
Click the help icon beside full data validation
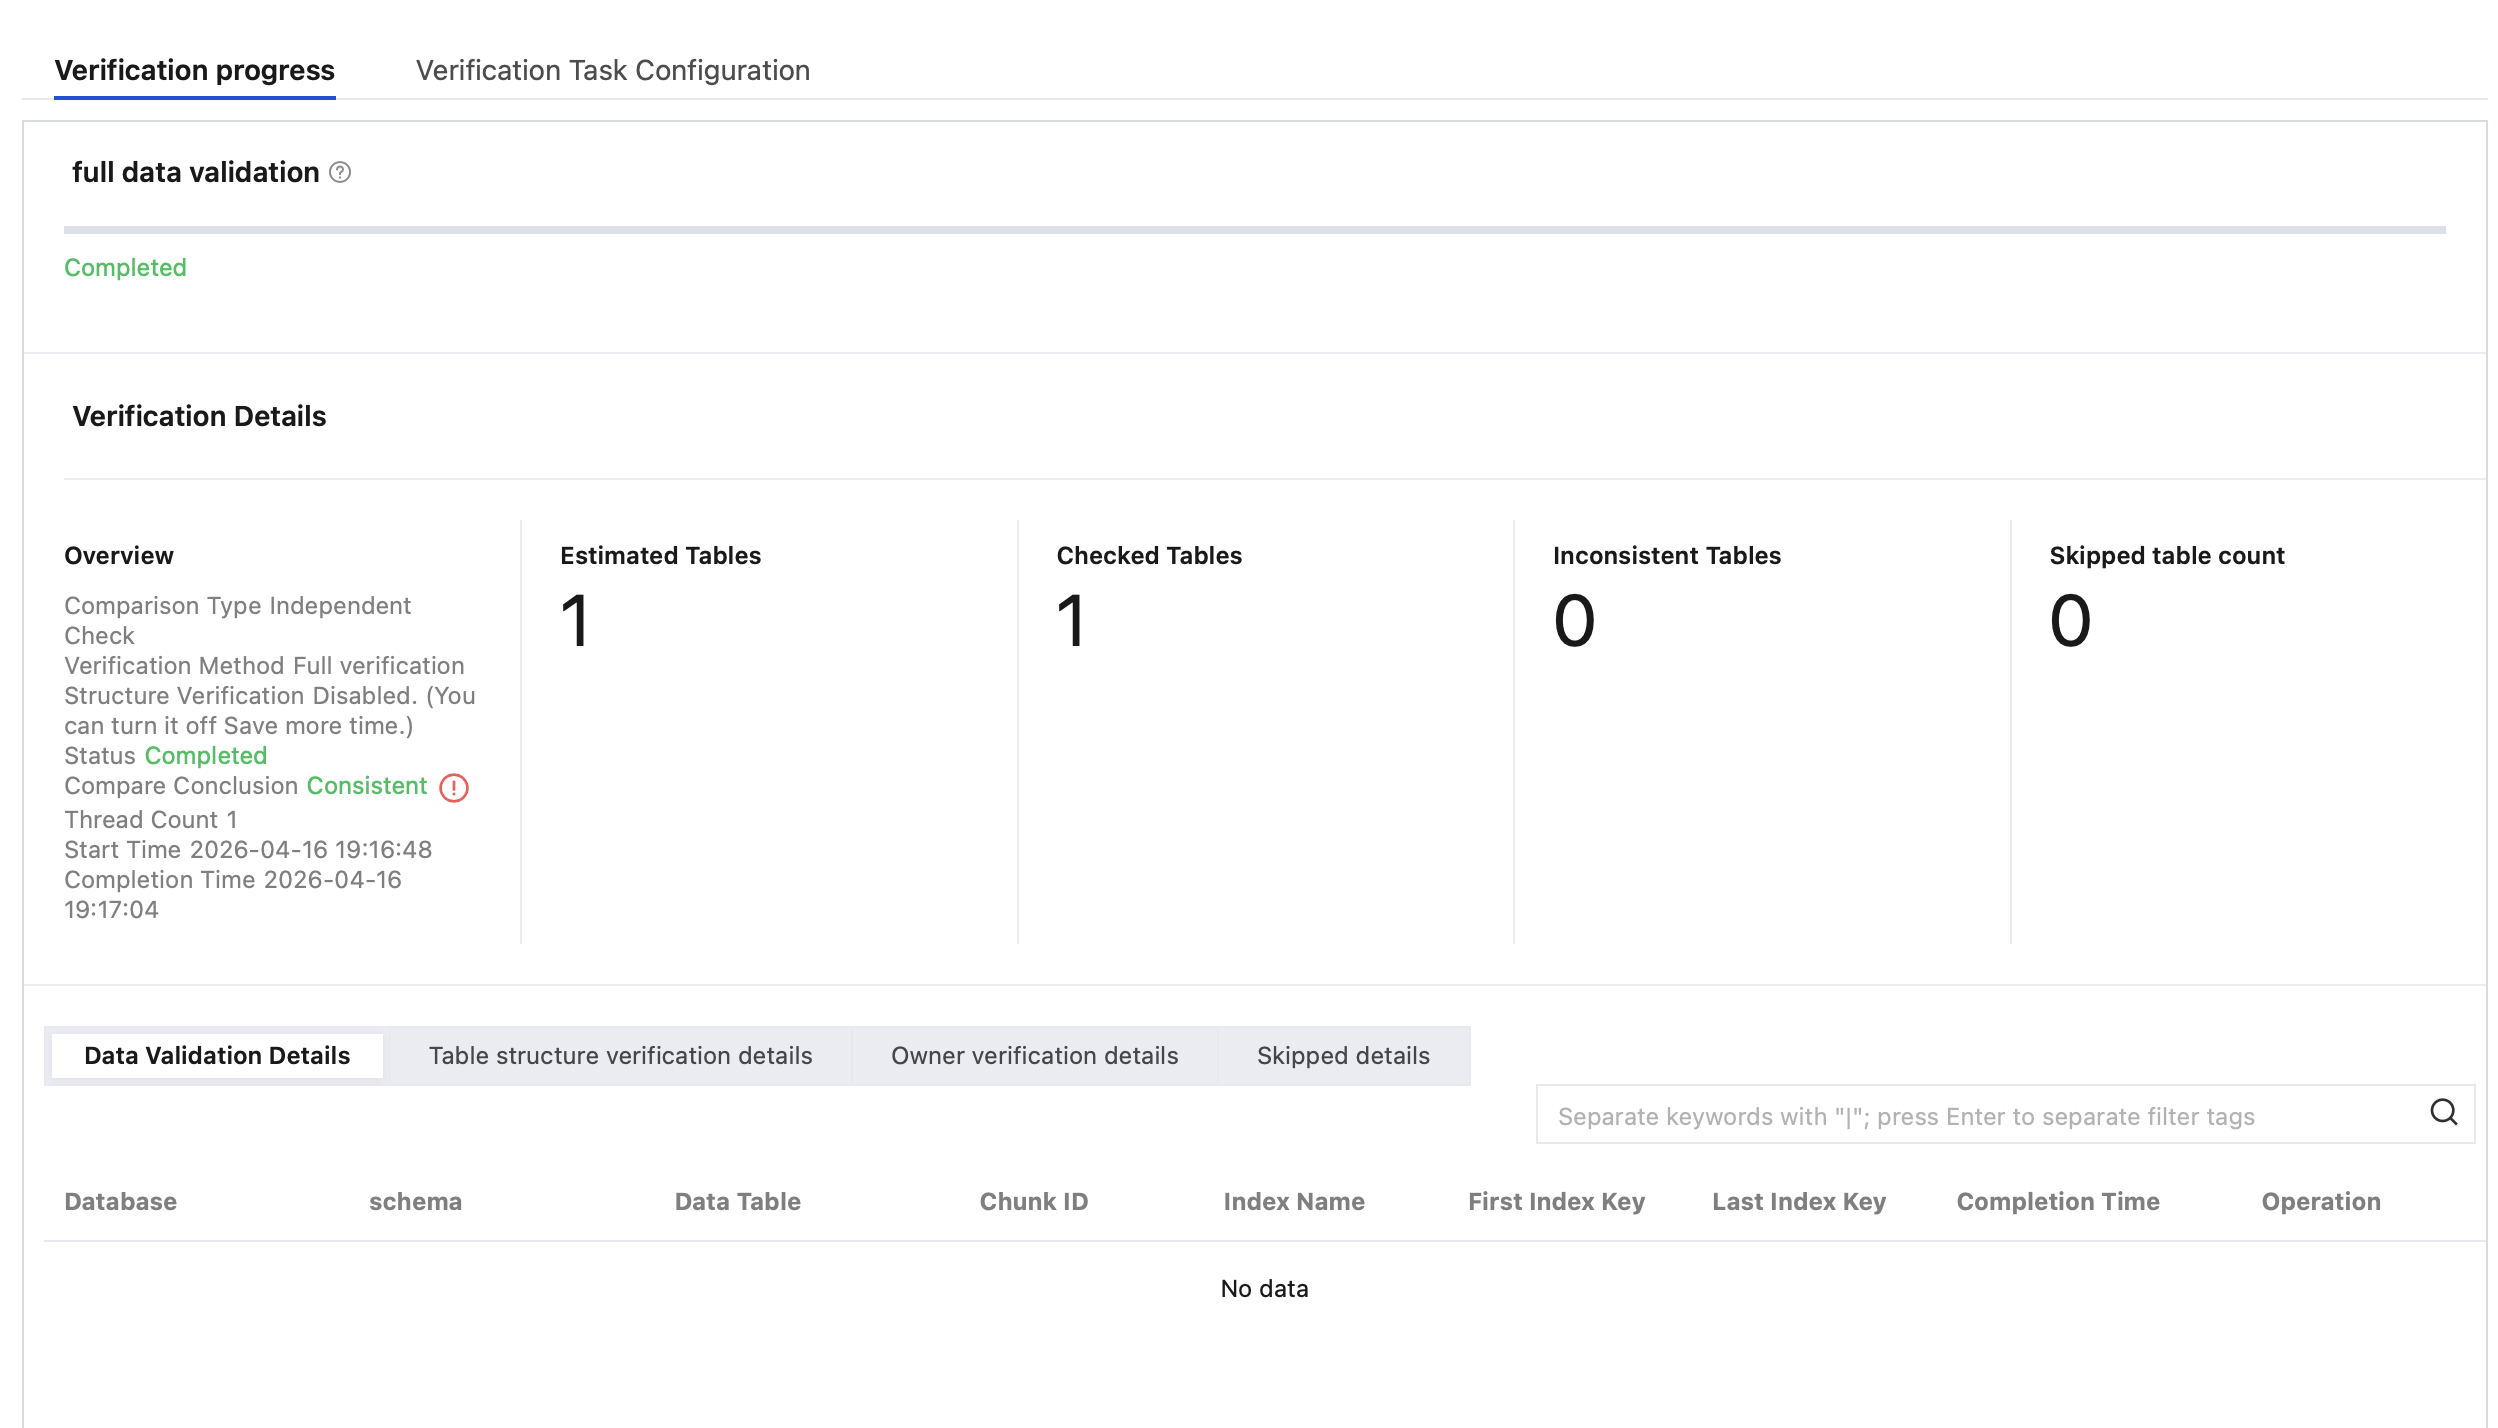pos(340,173)
